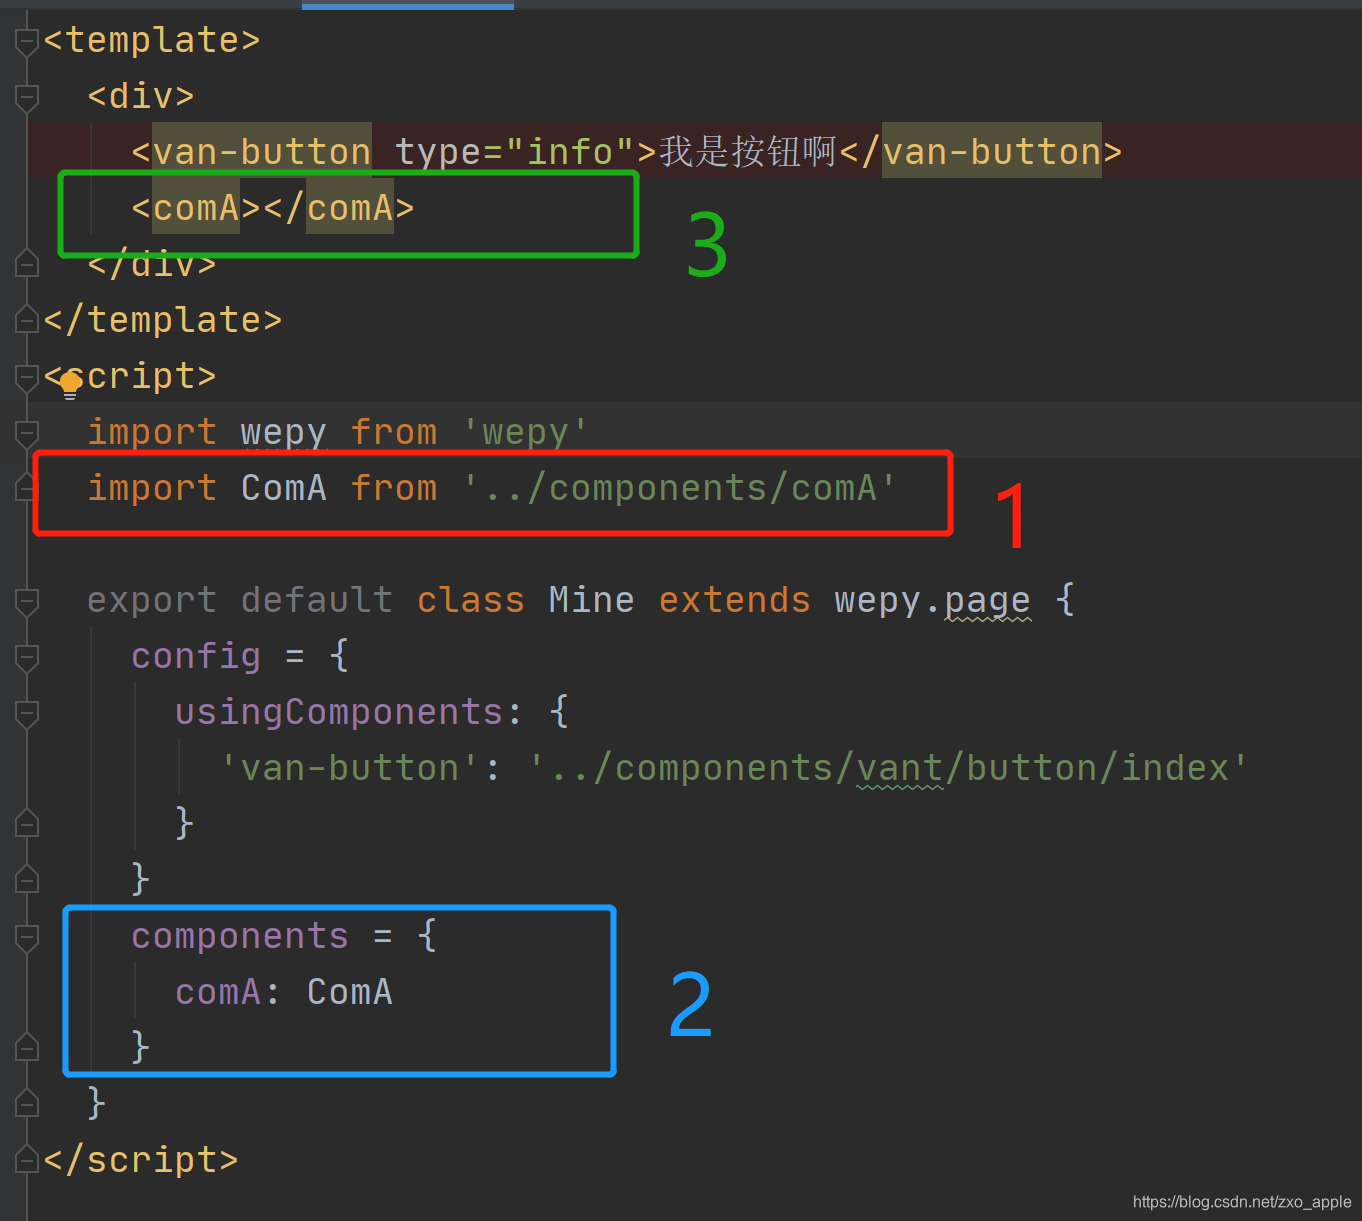1362x1221 pixels.
Task: Fold the config object block
Action: pos(27,657)
